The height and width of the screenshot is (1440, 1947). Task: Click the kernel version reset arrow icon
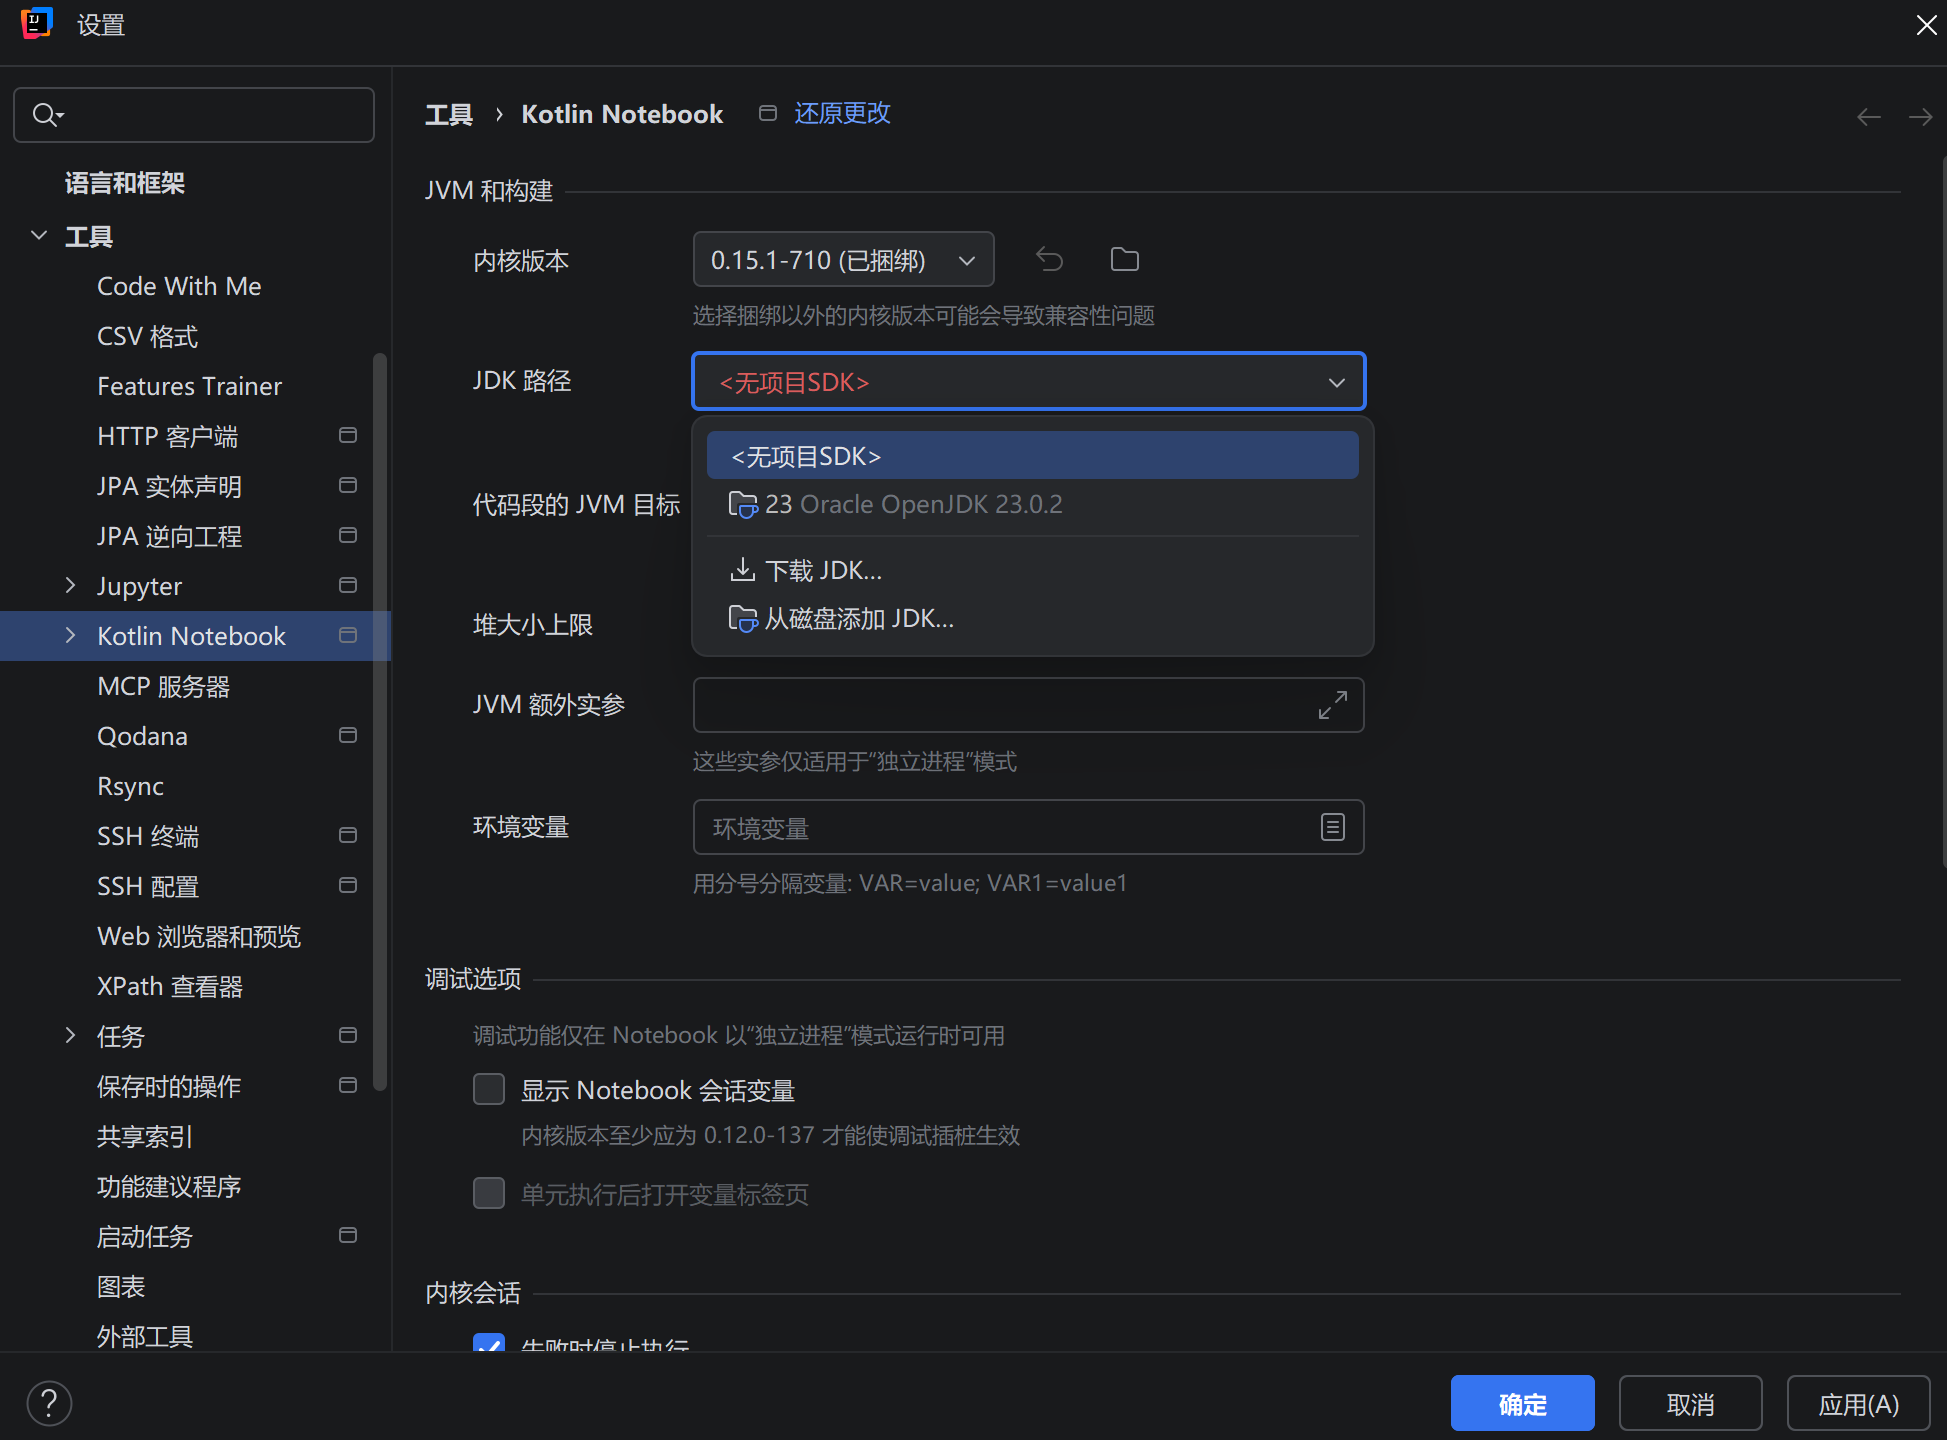[x=1049, y=260]
